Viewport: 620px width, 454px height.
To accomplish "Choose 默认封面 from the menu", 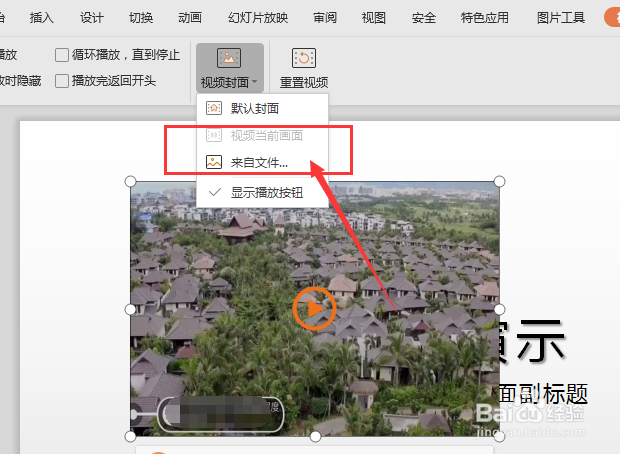I will (x=263, y=108).
